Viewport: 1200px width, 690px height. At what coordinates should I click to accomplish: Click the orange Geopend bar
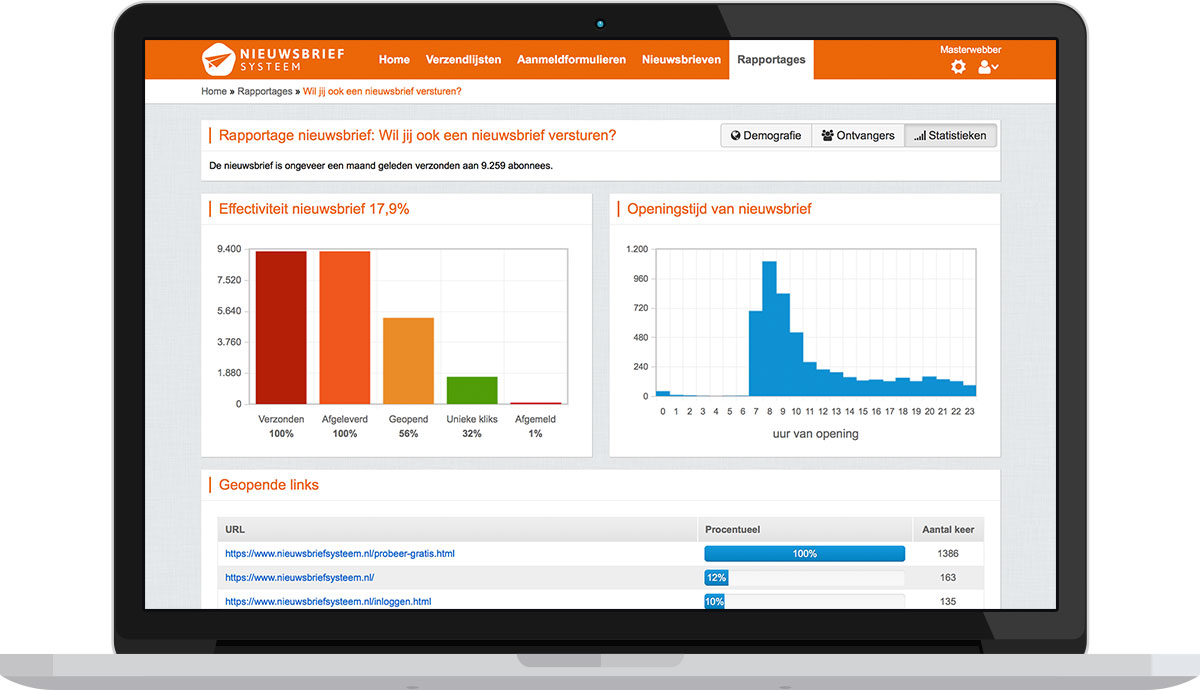coord(408,361)
